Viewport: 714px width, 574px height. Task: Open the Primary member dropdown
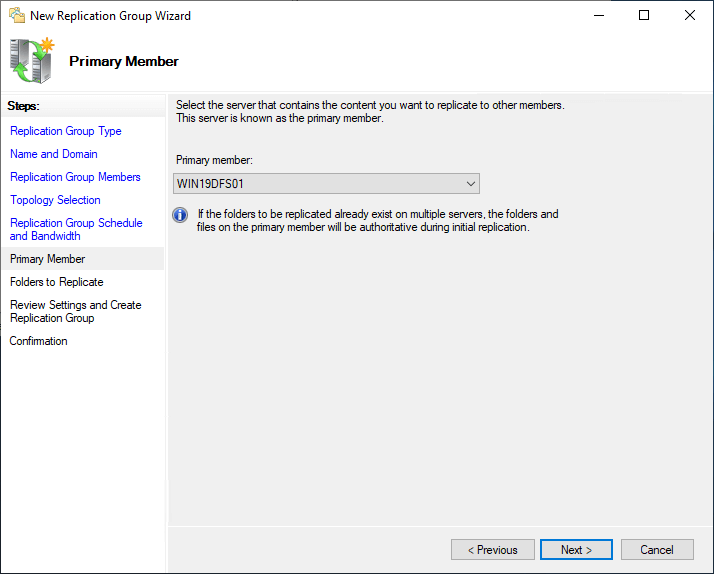(x=326, y=183)
